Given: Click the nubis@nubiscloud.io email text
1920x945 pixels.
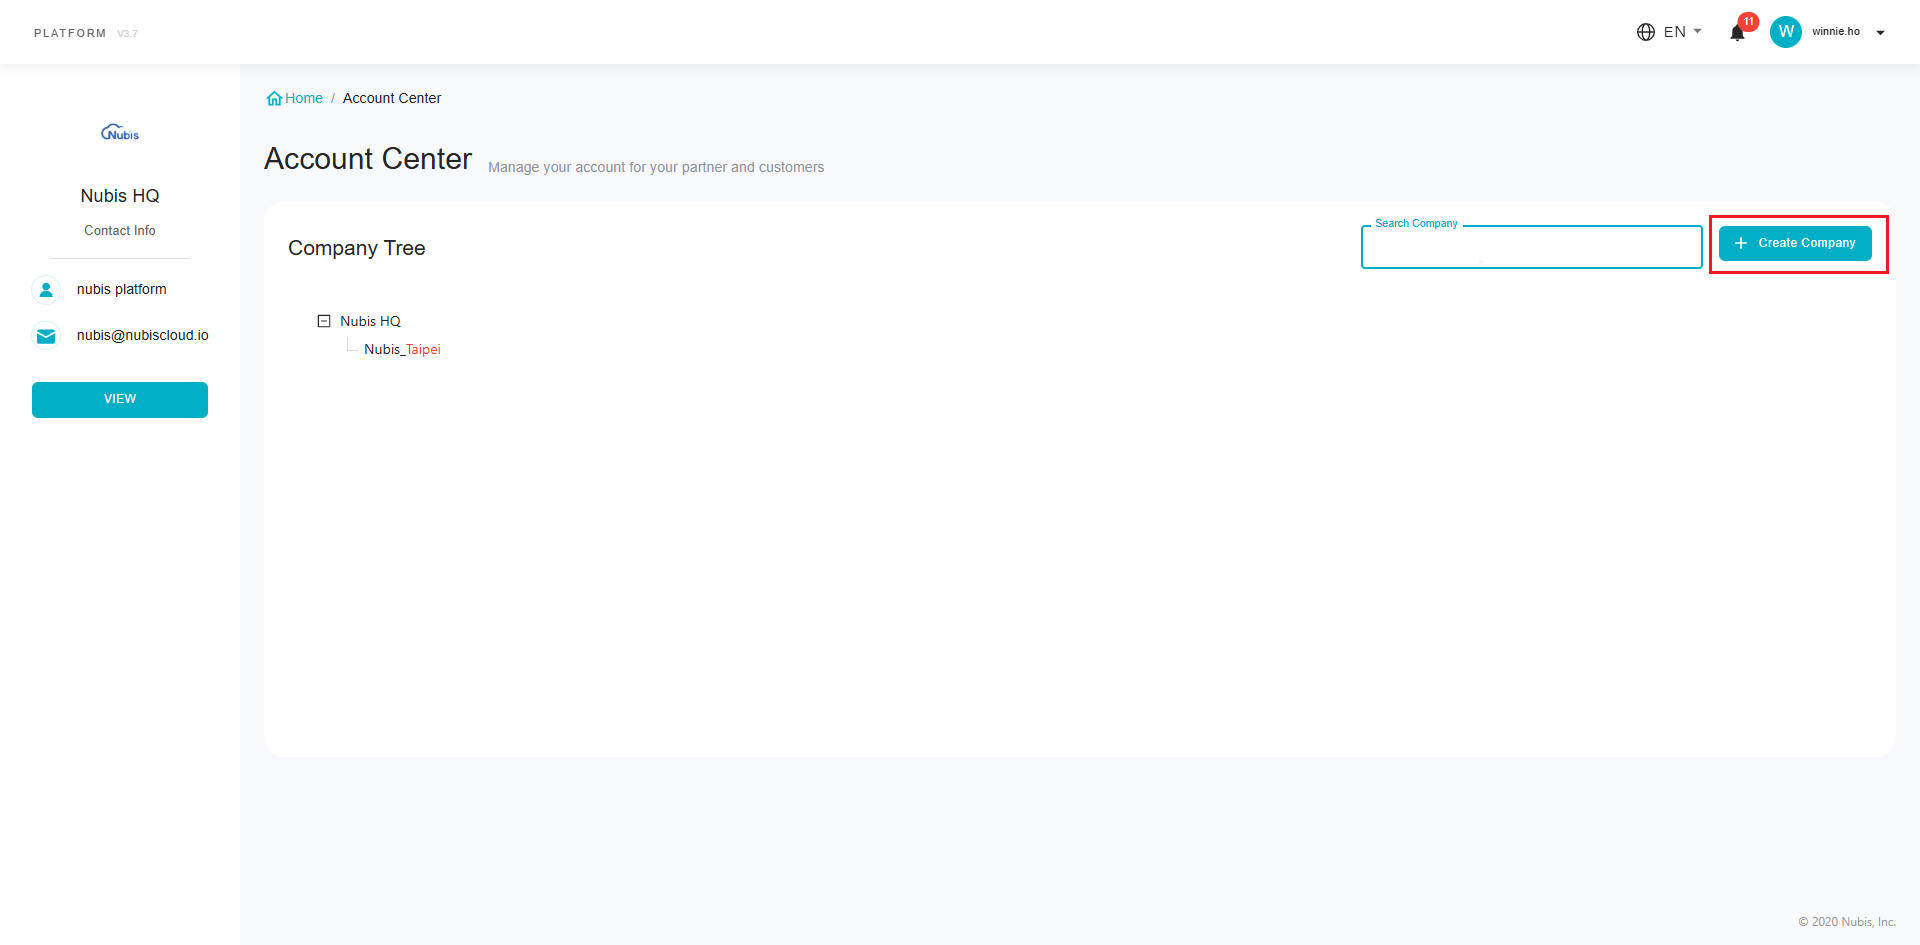Looking at the screenshot, I should tap(143, 335).
